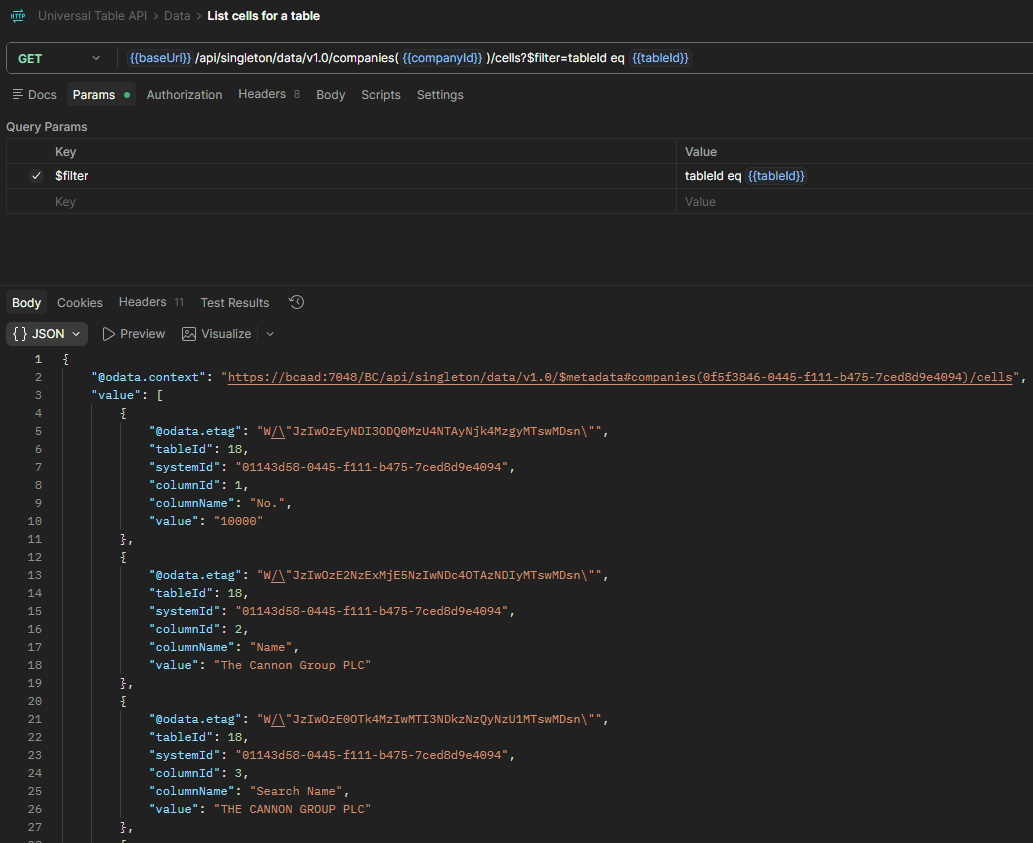
Task: Open the response Cookies tab
Action: point(80,303)
